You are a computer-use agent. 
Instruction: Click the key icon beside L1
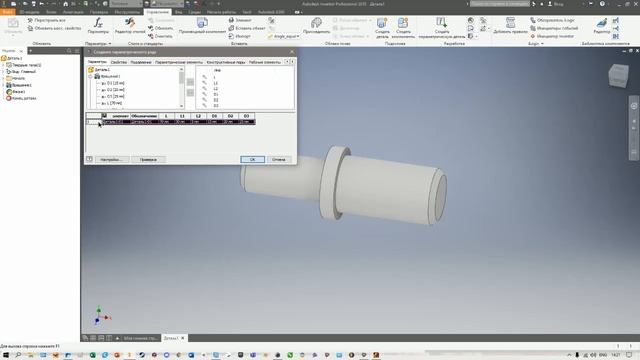[204, 83]
